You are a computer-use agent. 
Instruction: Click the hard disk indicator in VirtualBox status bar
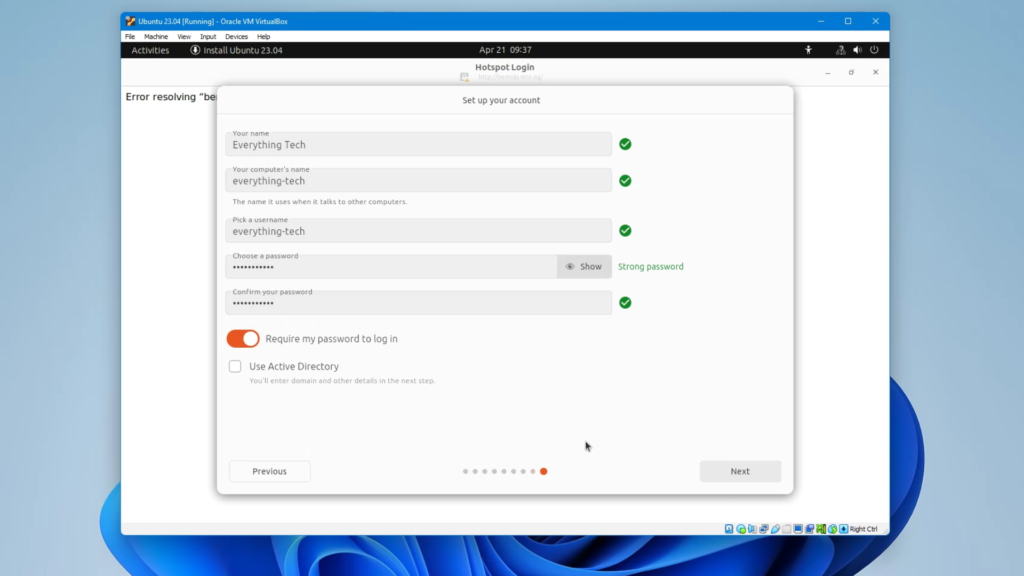pyautogui.click(x=729, y=529)
